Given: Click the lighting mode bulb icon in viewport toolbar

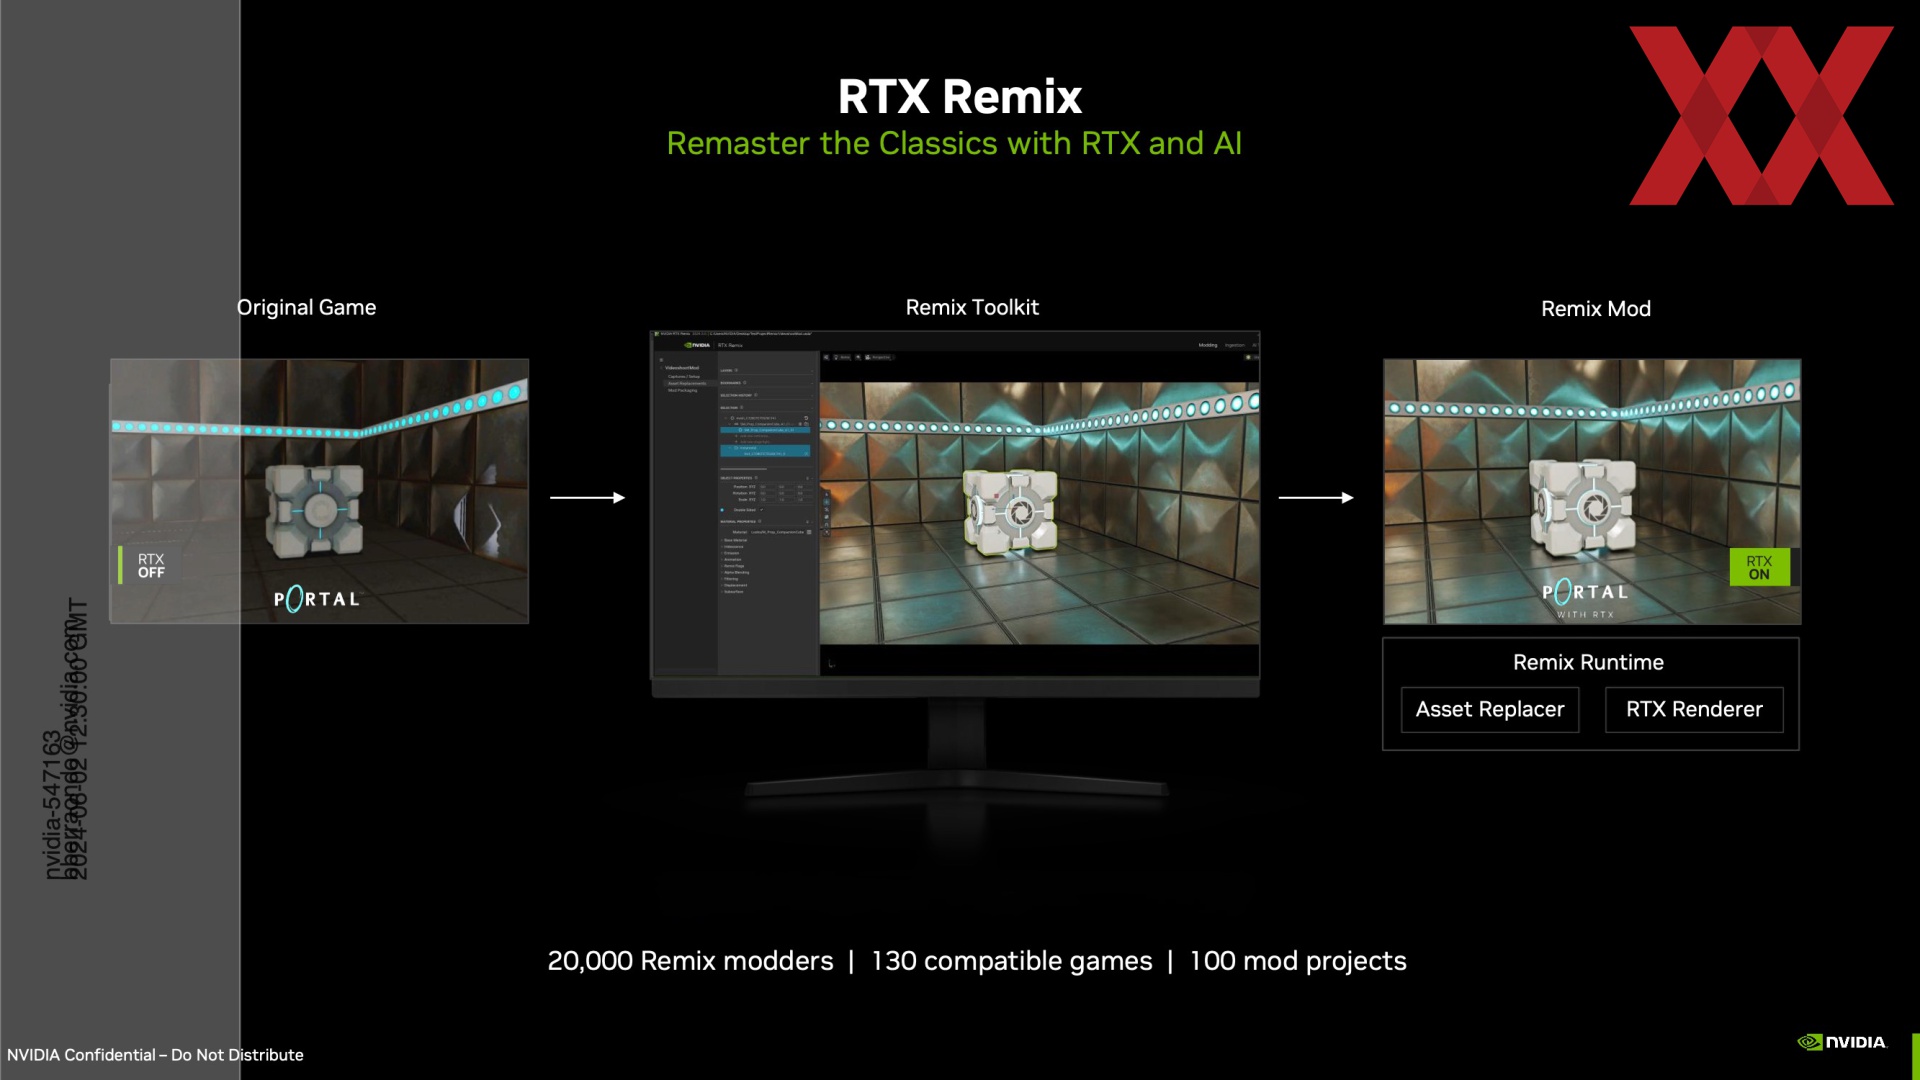Looking at the screenshot, I should [836, 357].
